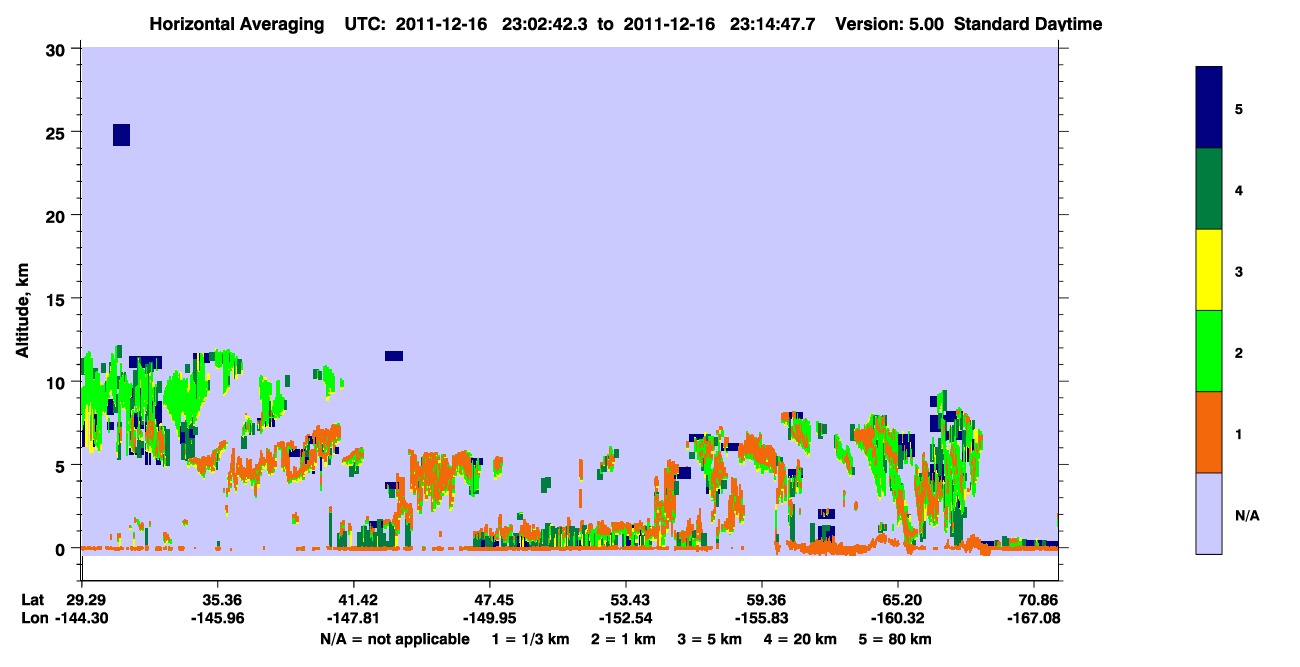Click longitude value '-145.96'
Viewport: 1300px width, 667px height.
pos(218,619)
